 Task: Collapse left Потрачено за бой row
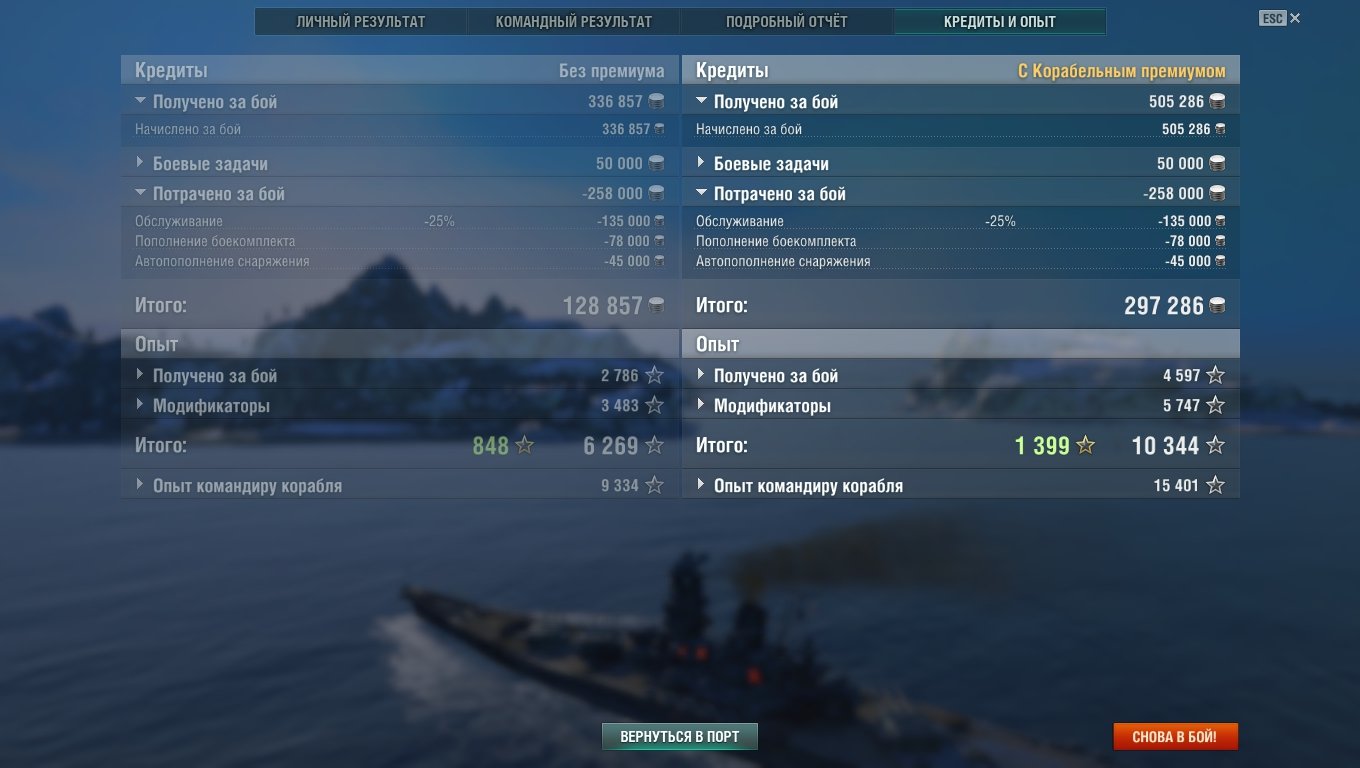400,193
